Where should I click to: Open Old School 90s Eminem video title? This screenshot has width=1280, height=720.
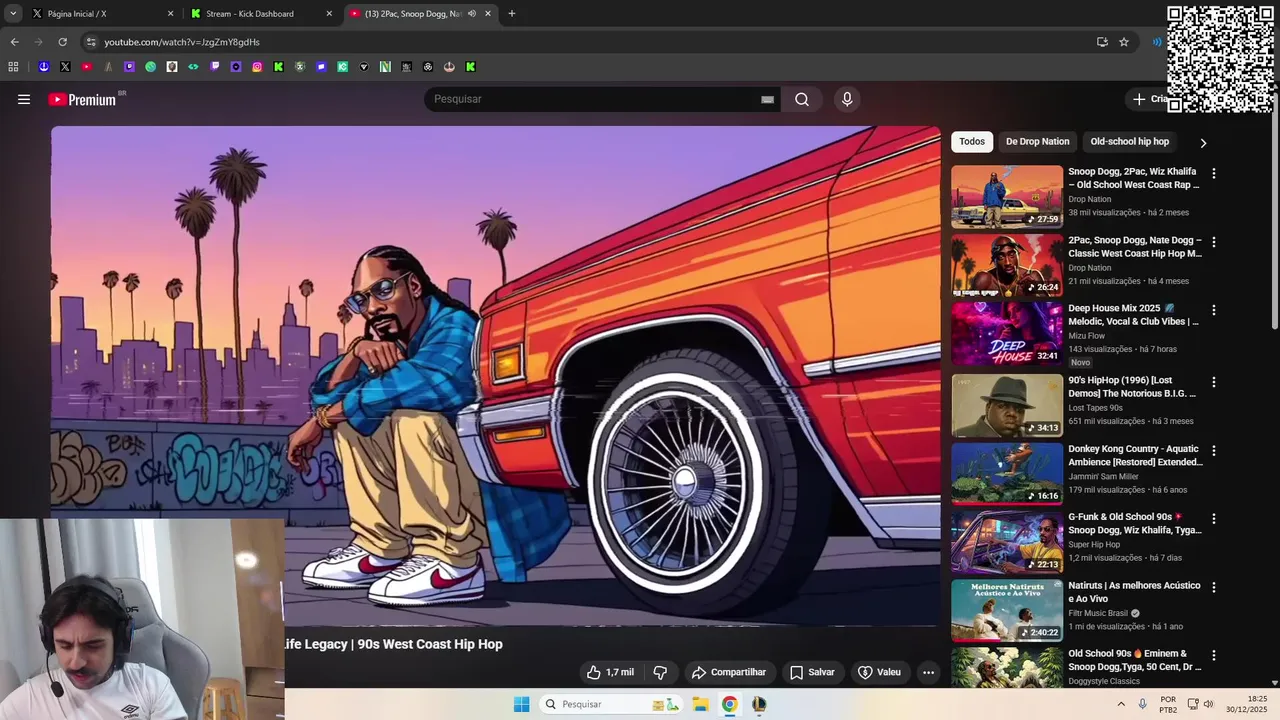1135,660
